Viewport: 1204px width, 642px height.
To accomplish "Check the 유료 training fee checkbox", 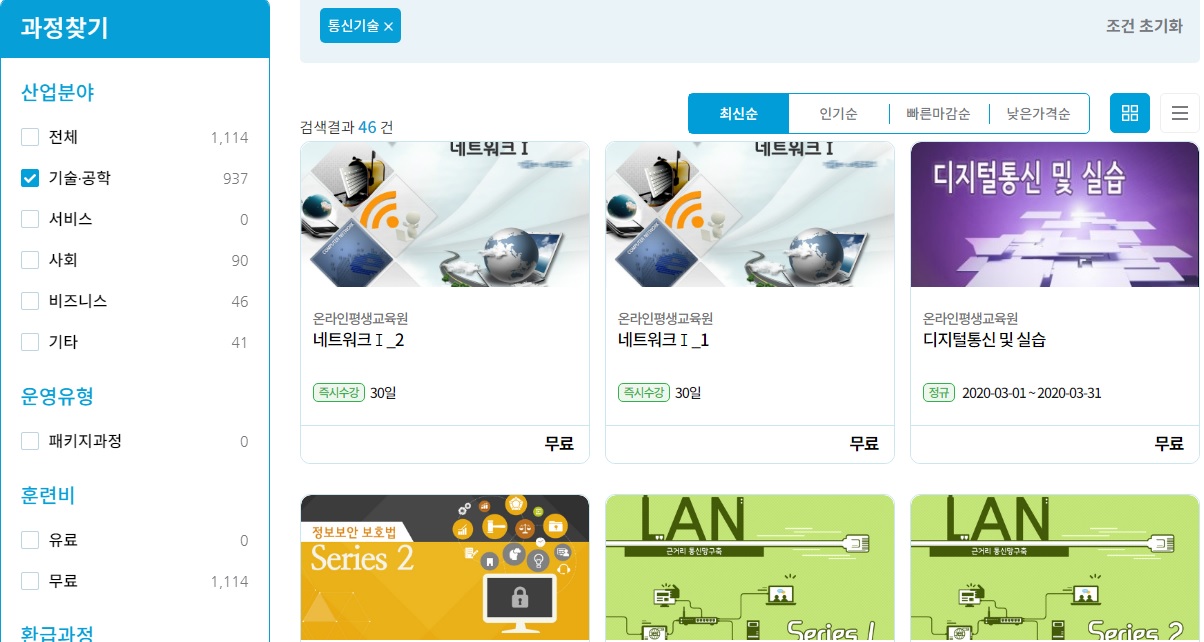I will click(x=30, y=540).
